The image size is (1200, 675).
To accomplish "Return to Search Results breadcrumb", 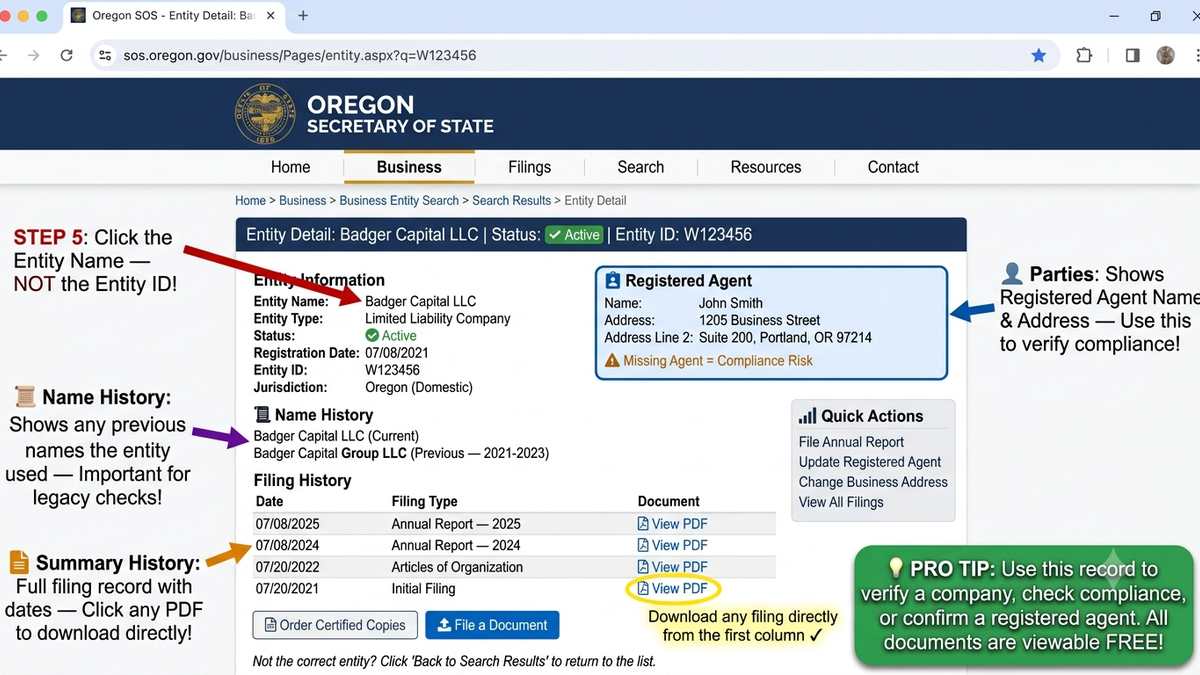I will [x=511, y=200].
